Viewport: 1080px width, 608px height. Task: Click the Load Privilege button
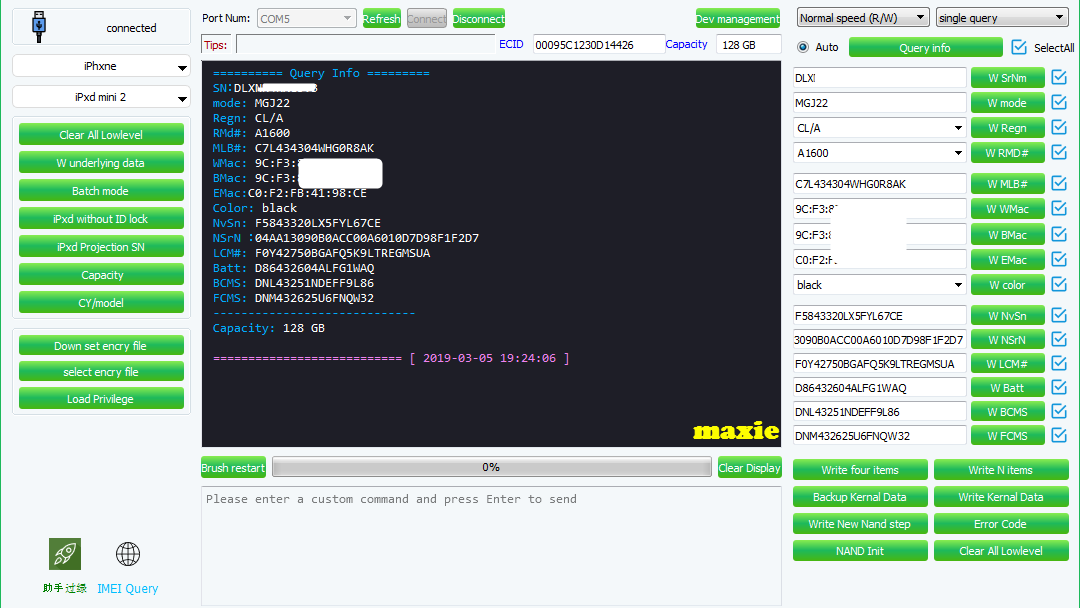101,399
